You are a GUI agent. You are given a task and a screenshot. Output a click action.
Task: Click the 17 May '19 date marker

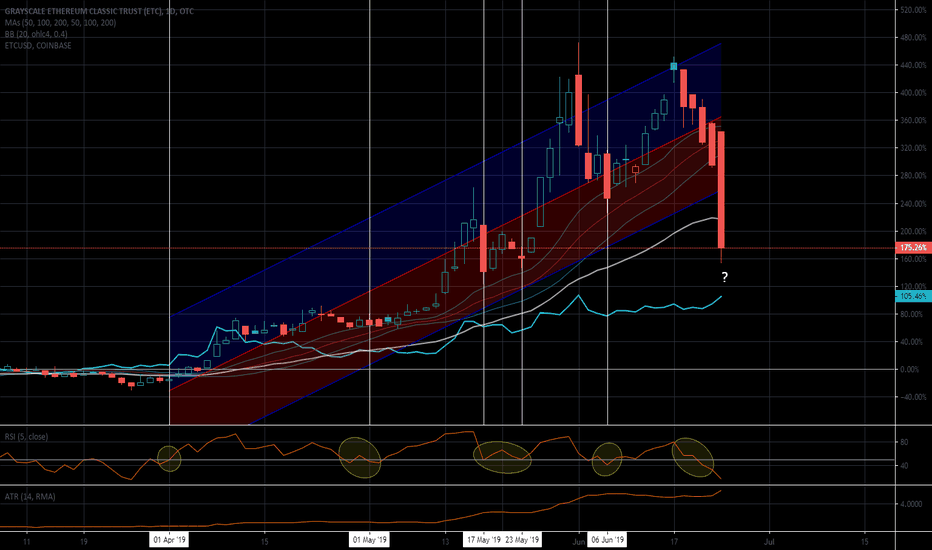[x=483, y=540]
